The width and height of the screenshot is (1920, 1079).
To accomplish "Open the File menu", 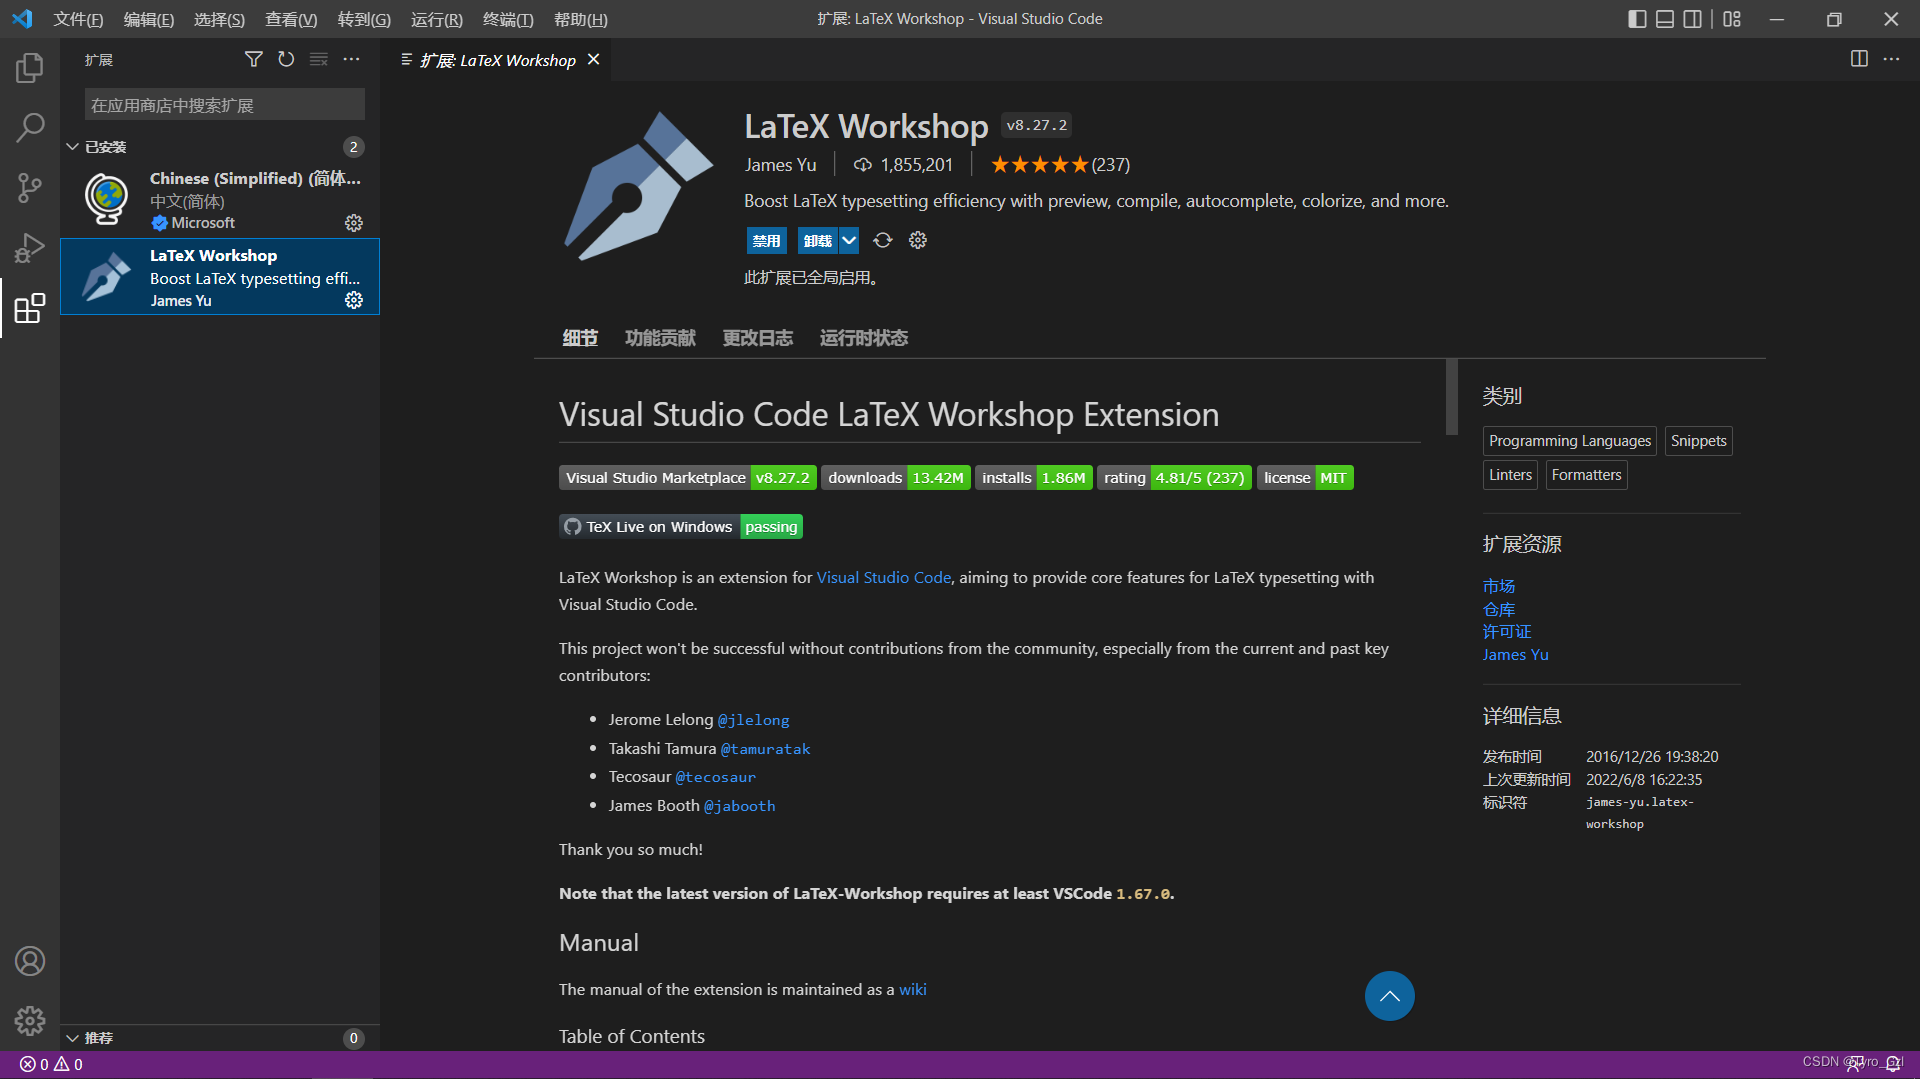I will click(x=78, y=19).
